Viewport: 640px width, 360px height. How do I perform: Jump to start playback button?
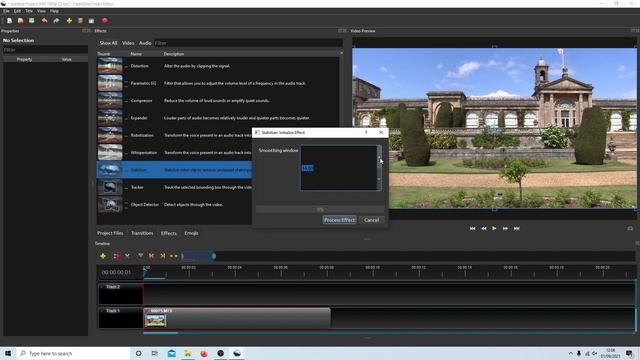(472, 229)
